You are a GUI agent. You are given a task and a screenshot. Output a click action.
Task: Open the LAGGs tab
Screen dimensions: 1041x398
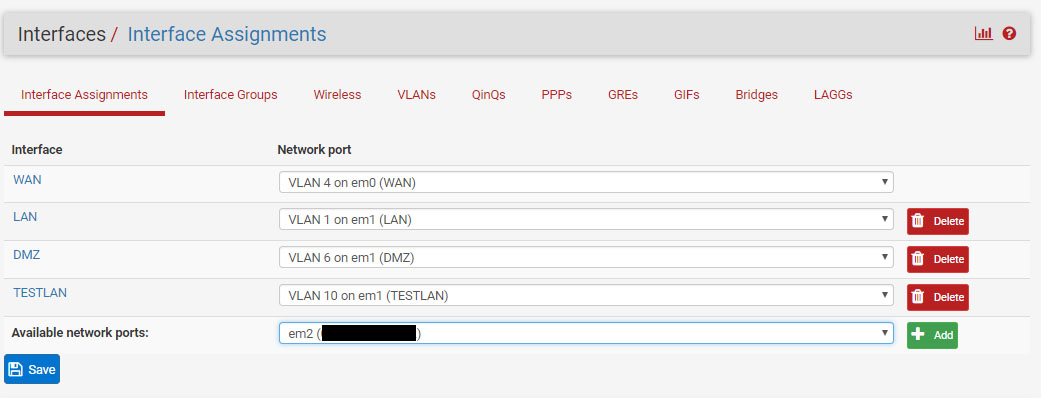tap(833, 95)
